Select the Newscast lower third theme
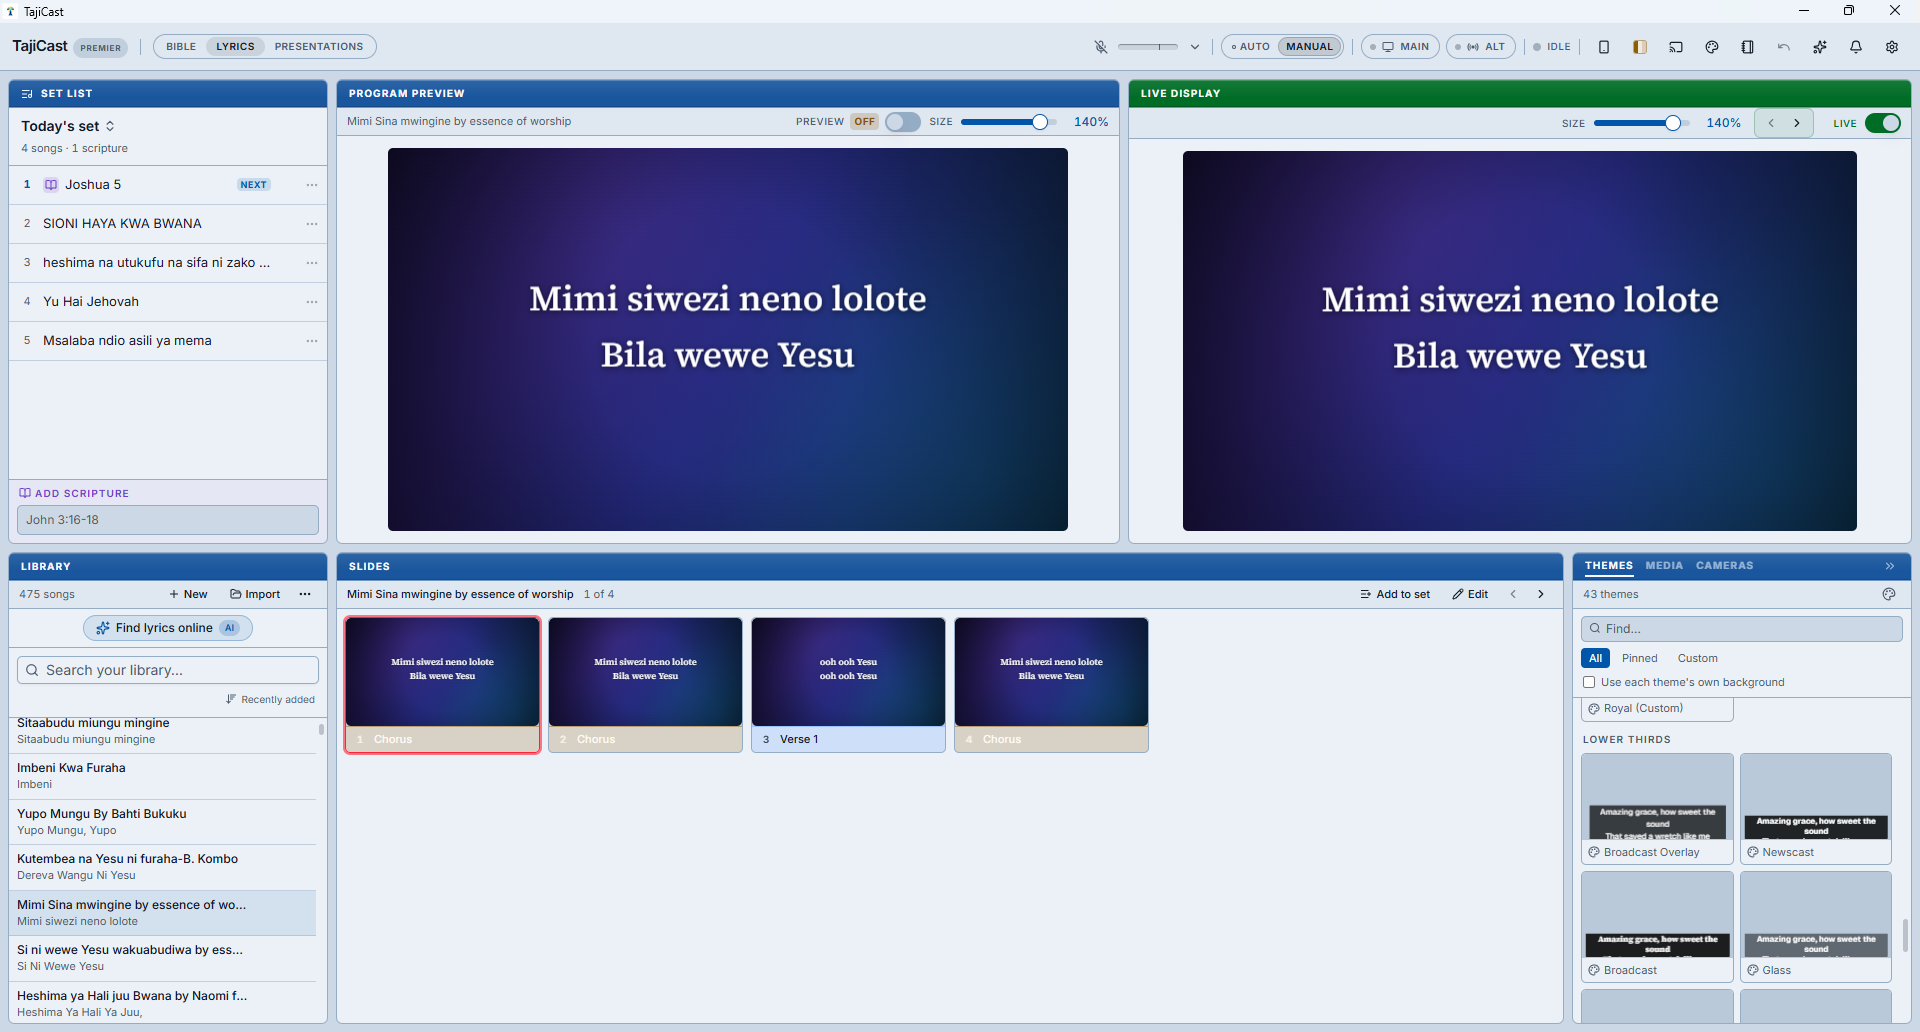 coord(1816,808)
